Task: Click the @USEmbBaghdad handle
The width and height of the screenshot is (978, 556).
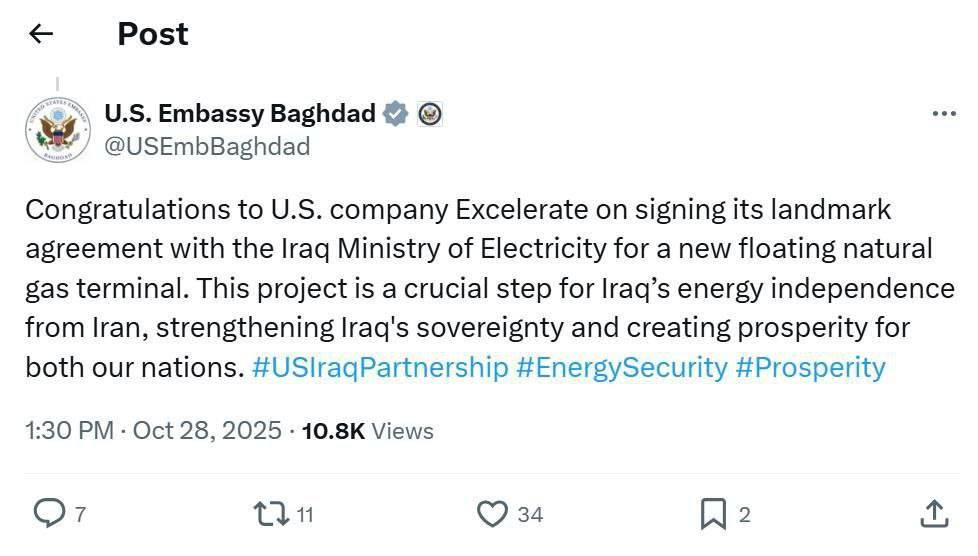Action: coord(207,146)
